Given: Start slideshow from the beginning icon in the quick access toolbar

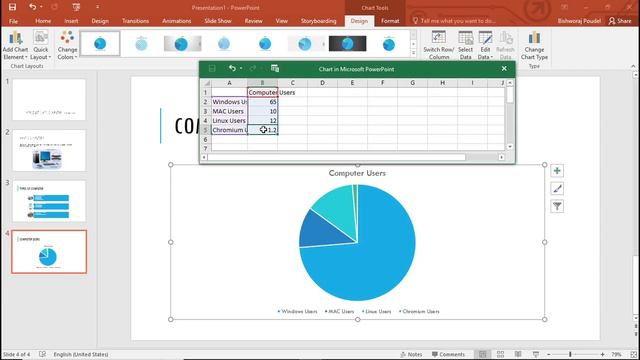Looking at the screenshot, I should tap(76, 7).
